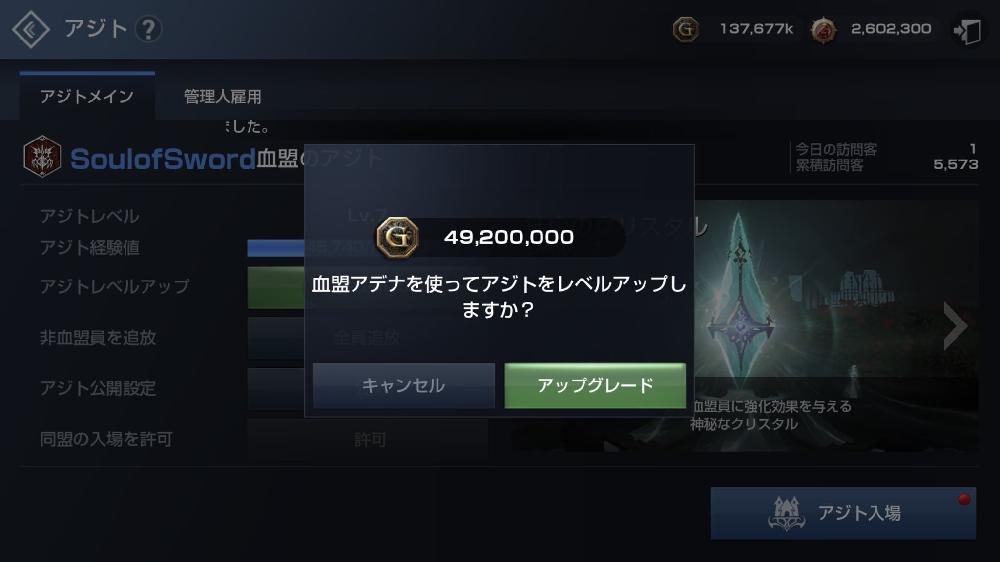Viewport: 1000px width, 562px height.
Task: Tap the SoulofSword clan emblem icon
Action: (42, 156)
